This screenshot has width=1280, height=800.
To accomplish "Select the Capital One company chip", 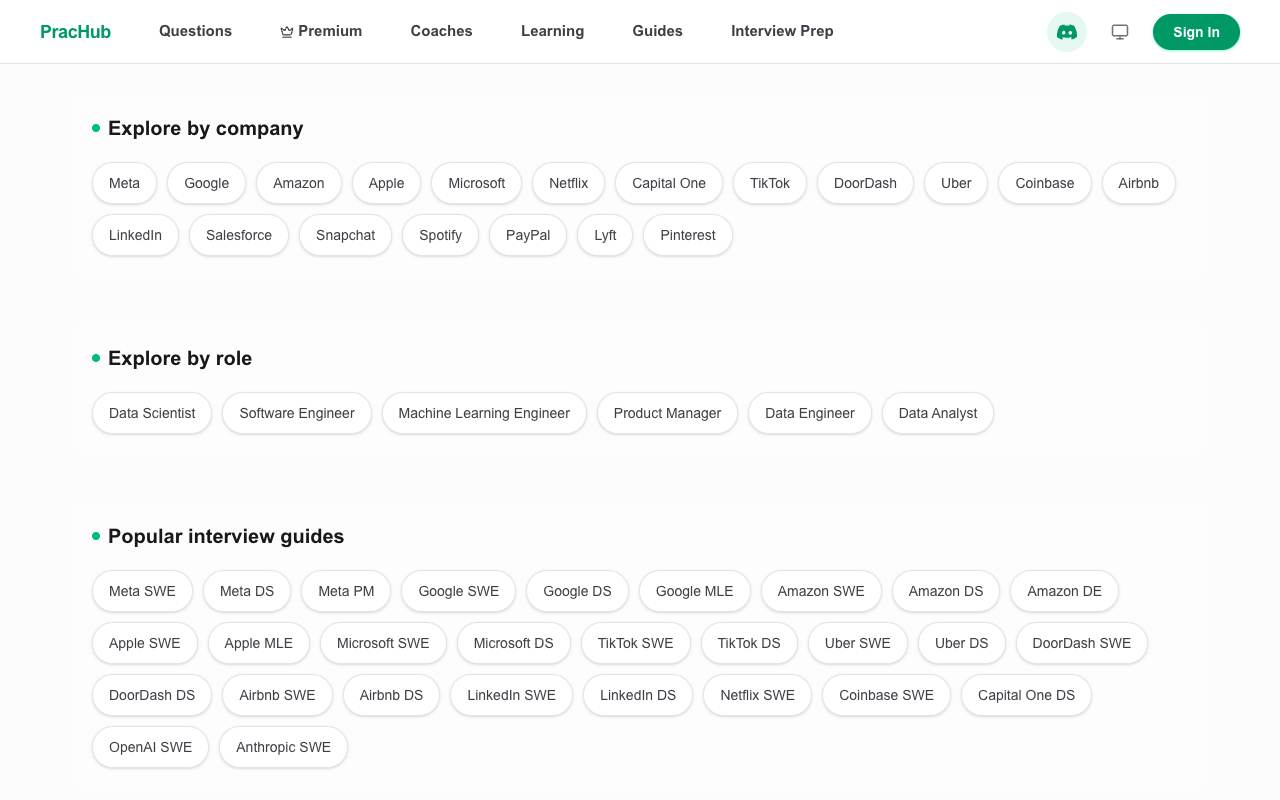I will pos(669,183).
